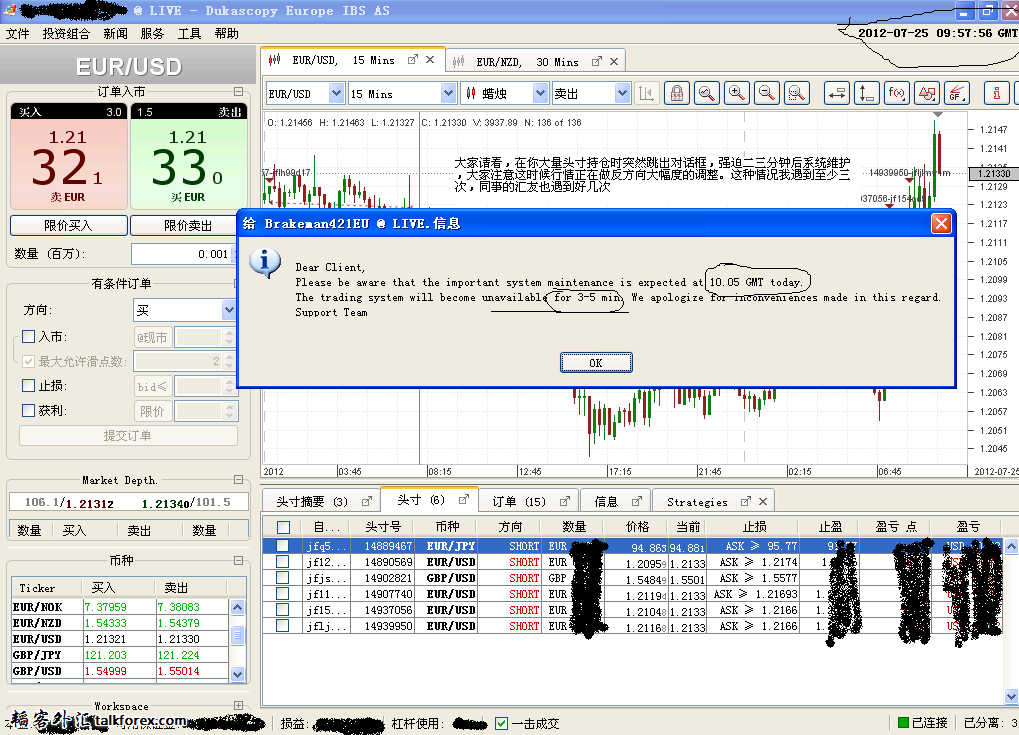The height and width of the screenshot is (735, 1019).
Task: Open the 蜡烛 chart type dropdown
Action: click(540, 94)
